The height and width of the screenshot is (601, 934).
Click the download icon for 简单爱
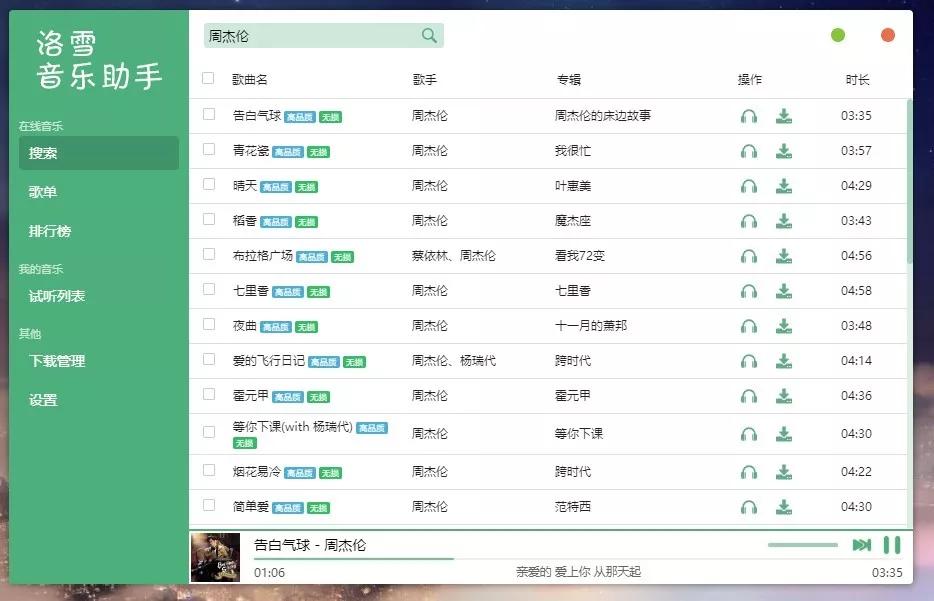785,507
